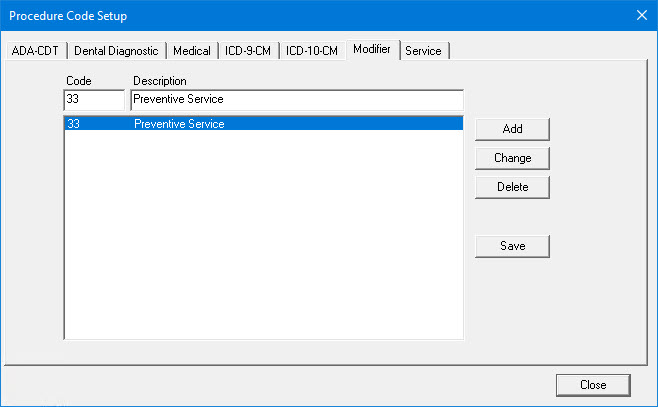Click into the Code input field
658x407 pixels.
[x=94, y=100]
